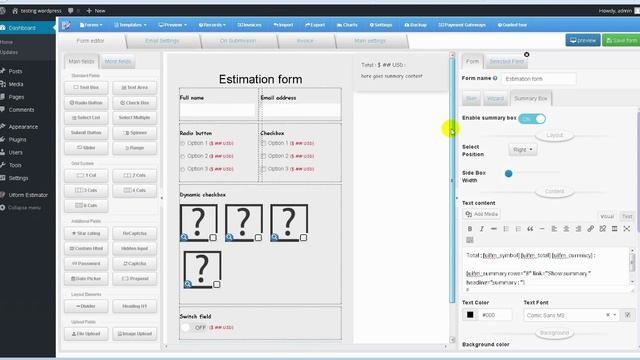640x360 pixels.
Task: Check Checkbox Option 2
Action: coord(264,156)
